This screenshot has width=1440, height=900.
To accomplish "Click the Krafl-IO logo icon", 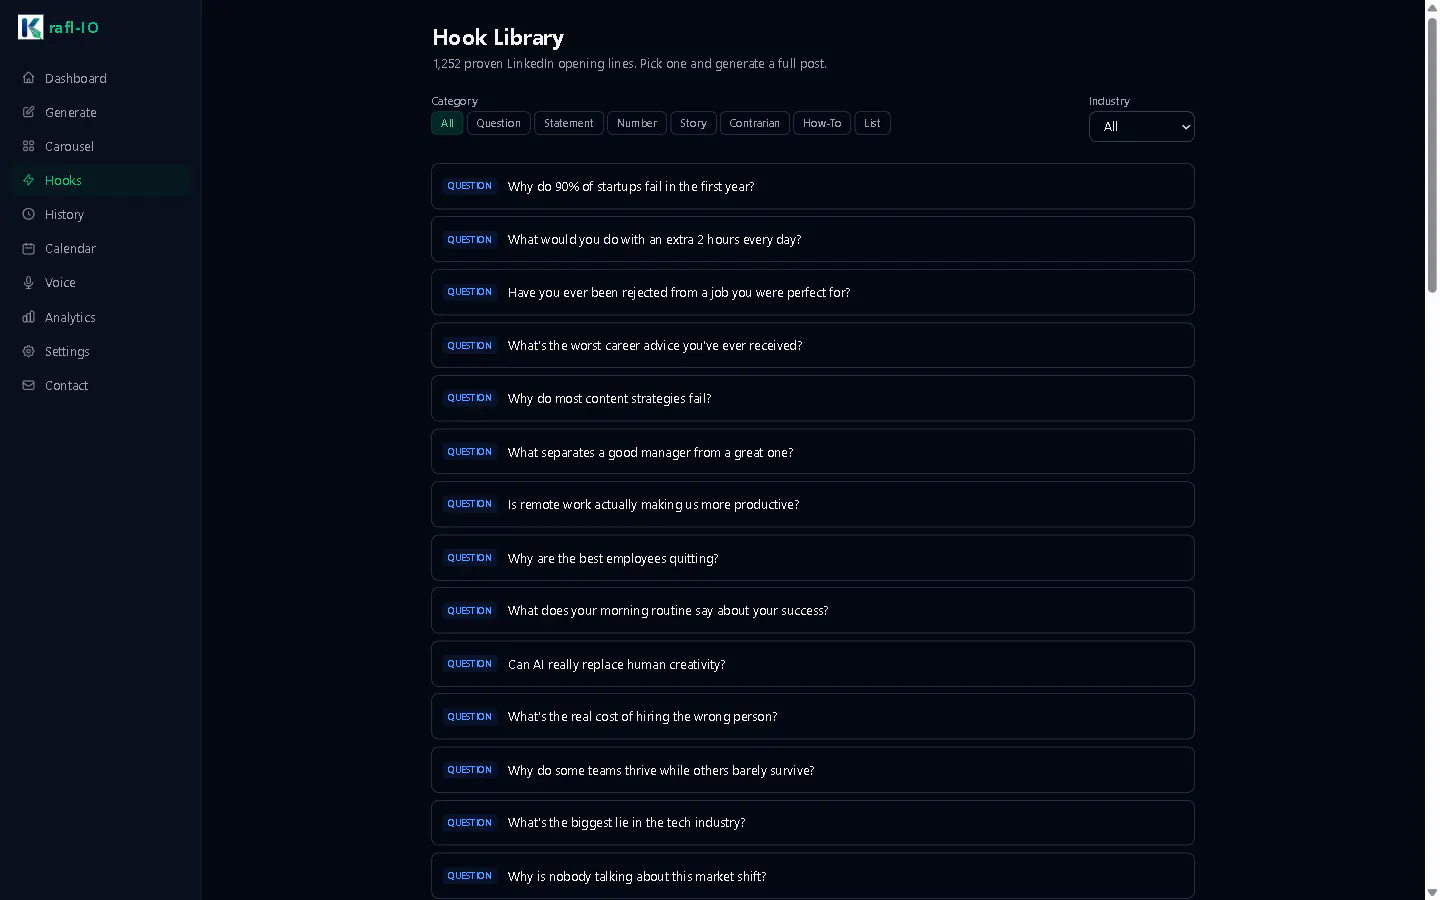I will pyautogui.click(x=31, y=27).
